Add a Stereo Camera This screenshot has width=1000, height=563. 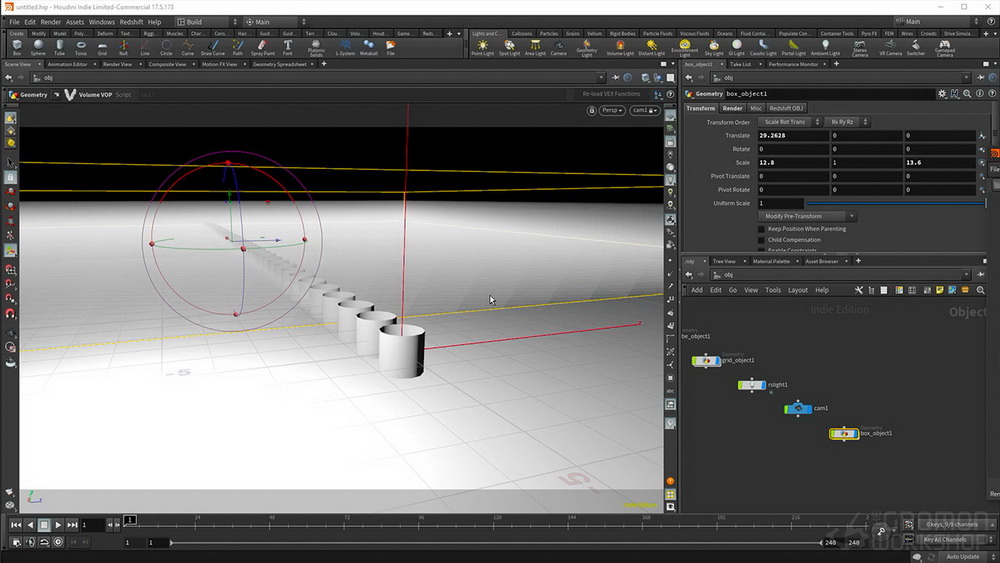tap(860, 48)
